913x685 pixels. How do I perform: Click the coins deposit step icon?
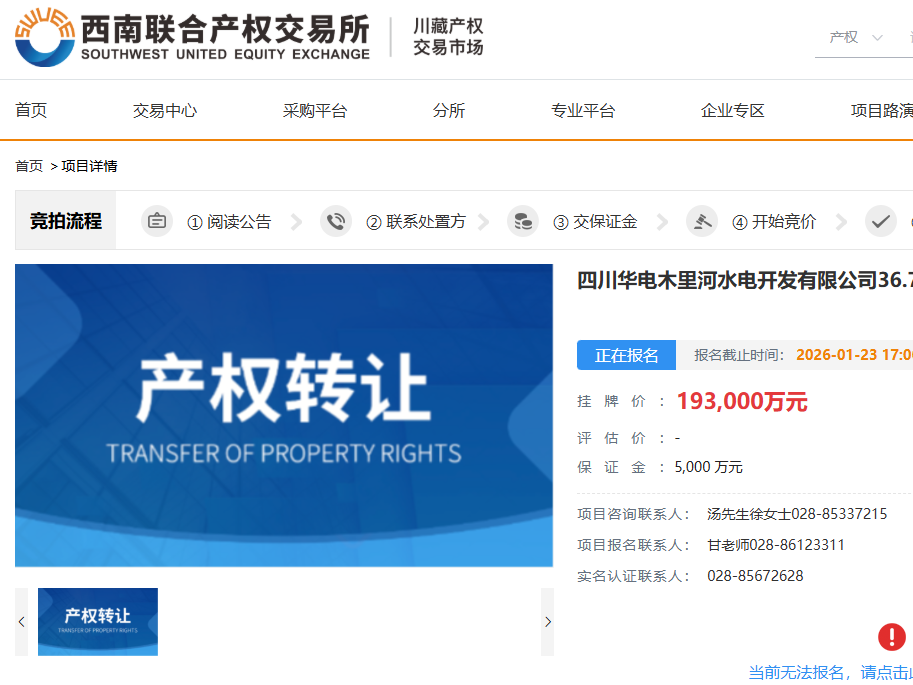pos(522,221)
